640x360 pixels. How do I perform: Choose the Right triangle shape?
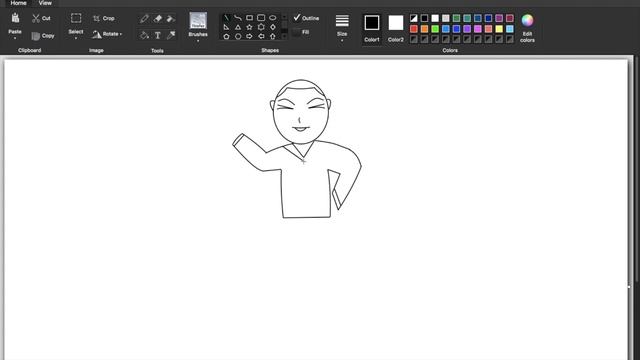pyautogui.click(x=227, y=27)
